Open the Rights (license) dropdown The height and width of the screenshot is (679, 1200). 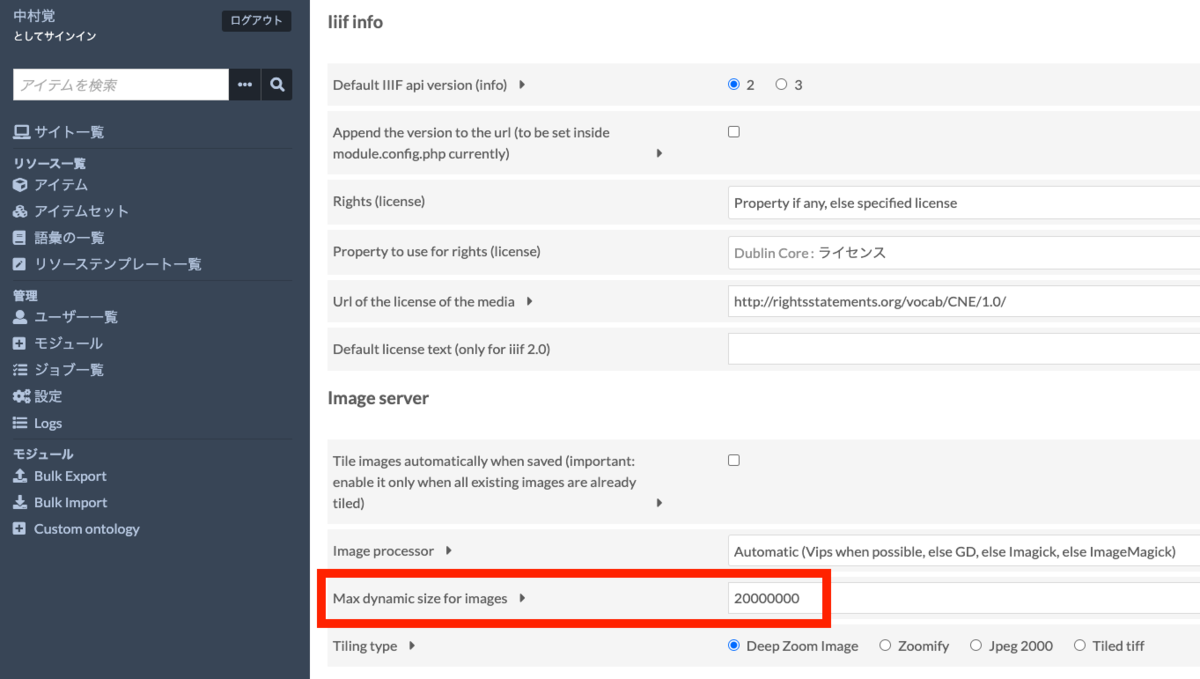click(963, 203)
